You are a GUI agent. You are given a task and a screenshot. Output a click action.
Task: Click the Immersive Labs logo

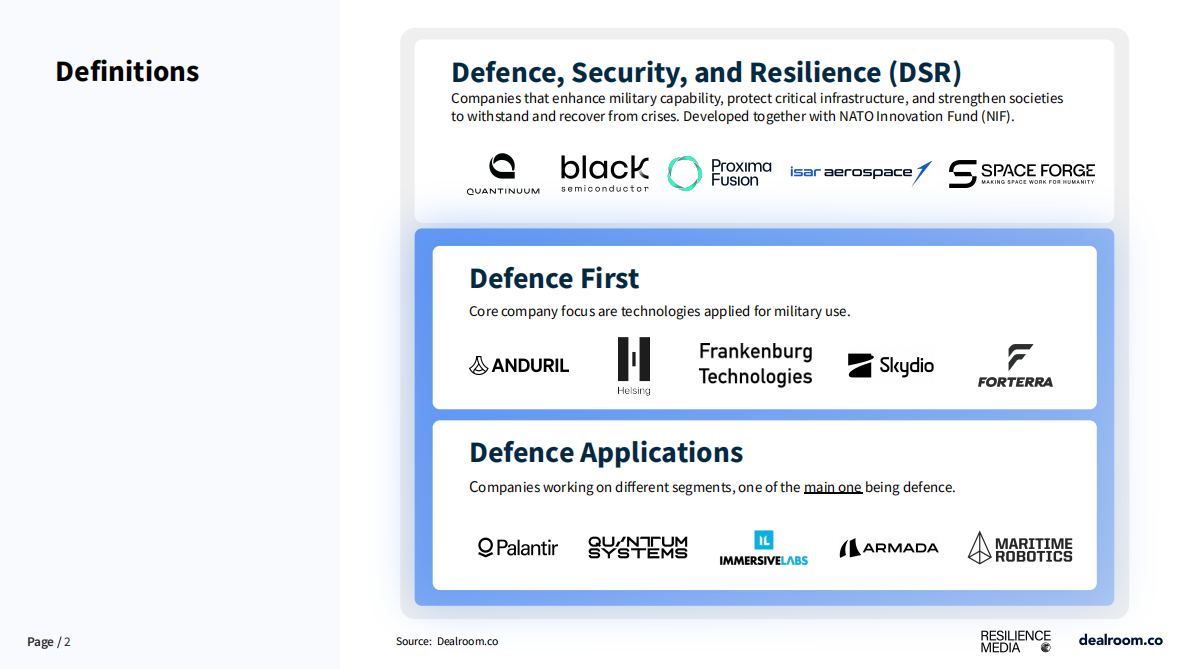tap(763, 548)
